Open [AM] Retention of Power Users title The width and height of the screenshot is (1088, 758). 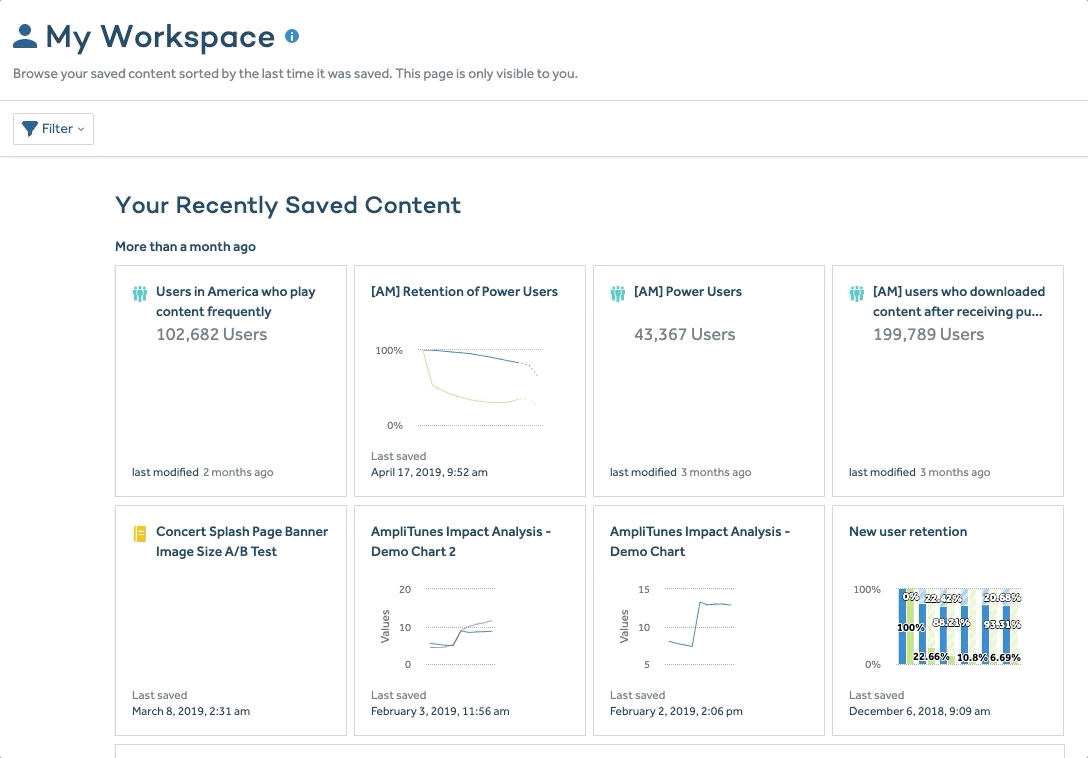464,292
